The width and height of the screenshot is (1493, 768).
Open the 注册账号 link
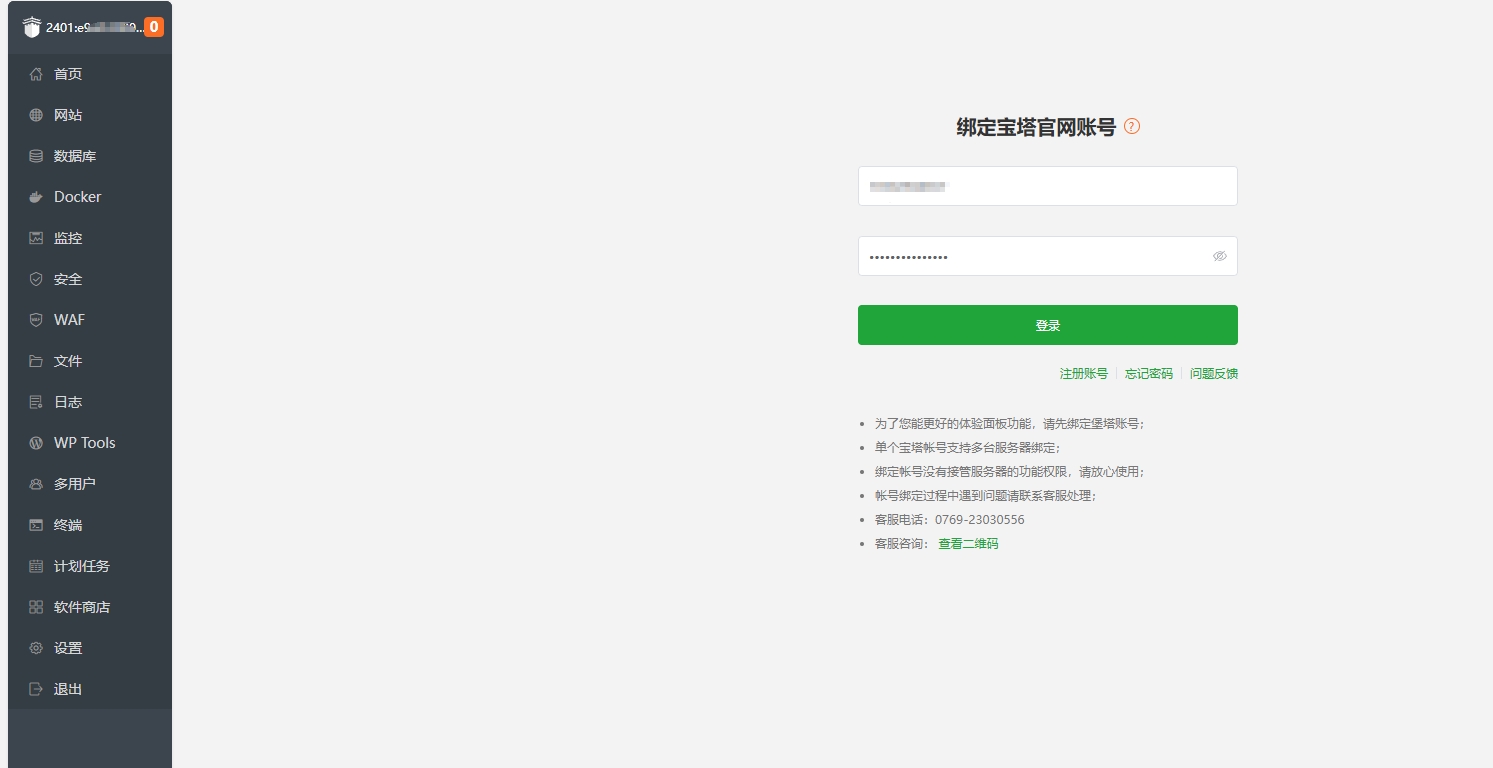(1084, 373)
